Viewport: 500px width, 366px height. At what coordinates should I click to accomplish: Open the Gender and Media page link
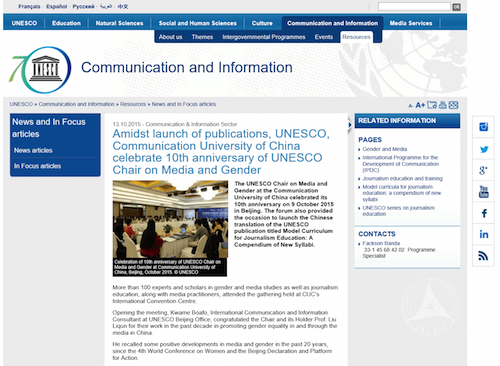point(385,149)
